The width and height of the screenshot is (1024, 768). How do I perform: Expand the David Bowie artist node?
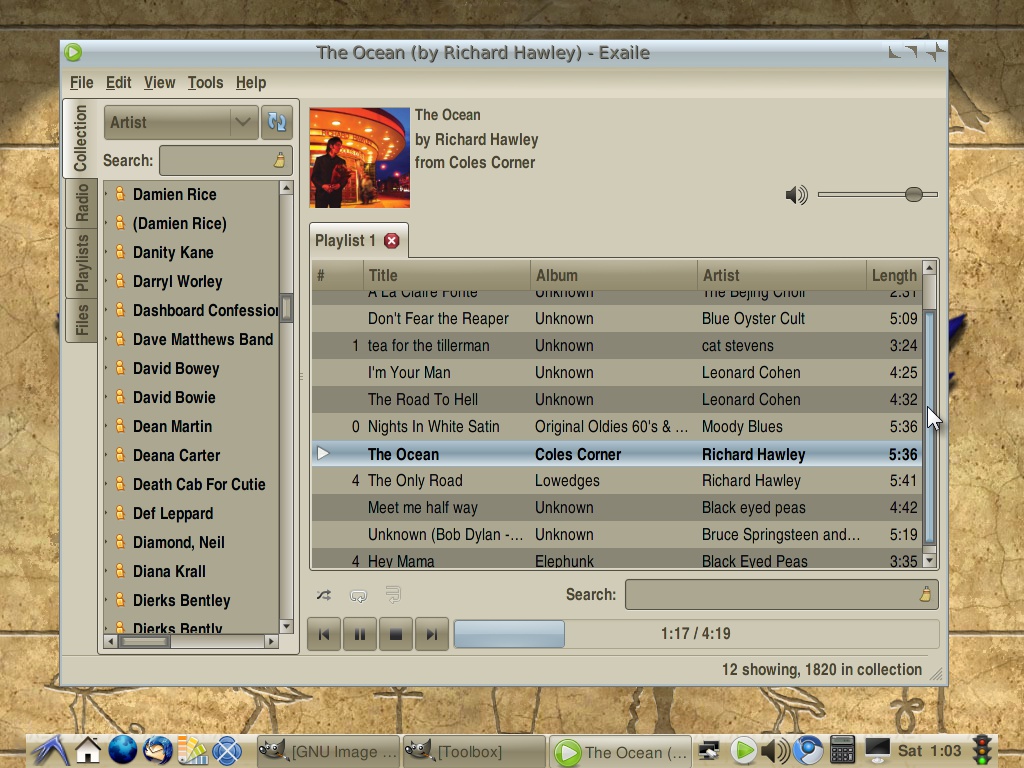click(x=106, y=397)
